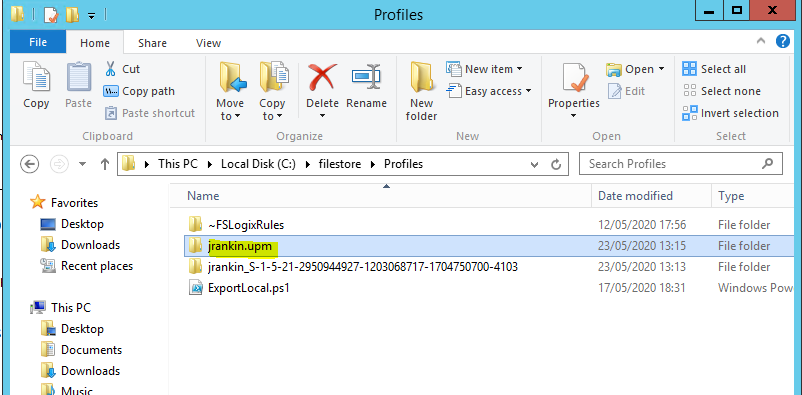Screen dimensions: 802x395
Task: Open the Customize Quick Access Toolbar dropdown
Action: click(x=92, y=16)
